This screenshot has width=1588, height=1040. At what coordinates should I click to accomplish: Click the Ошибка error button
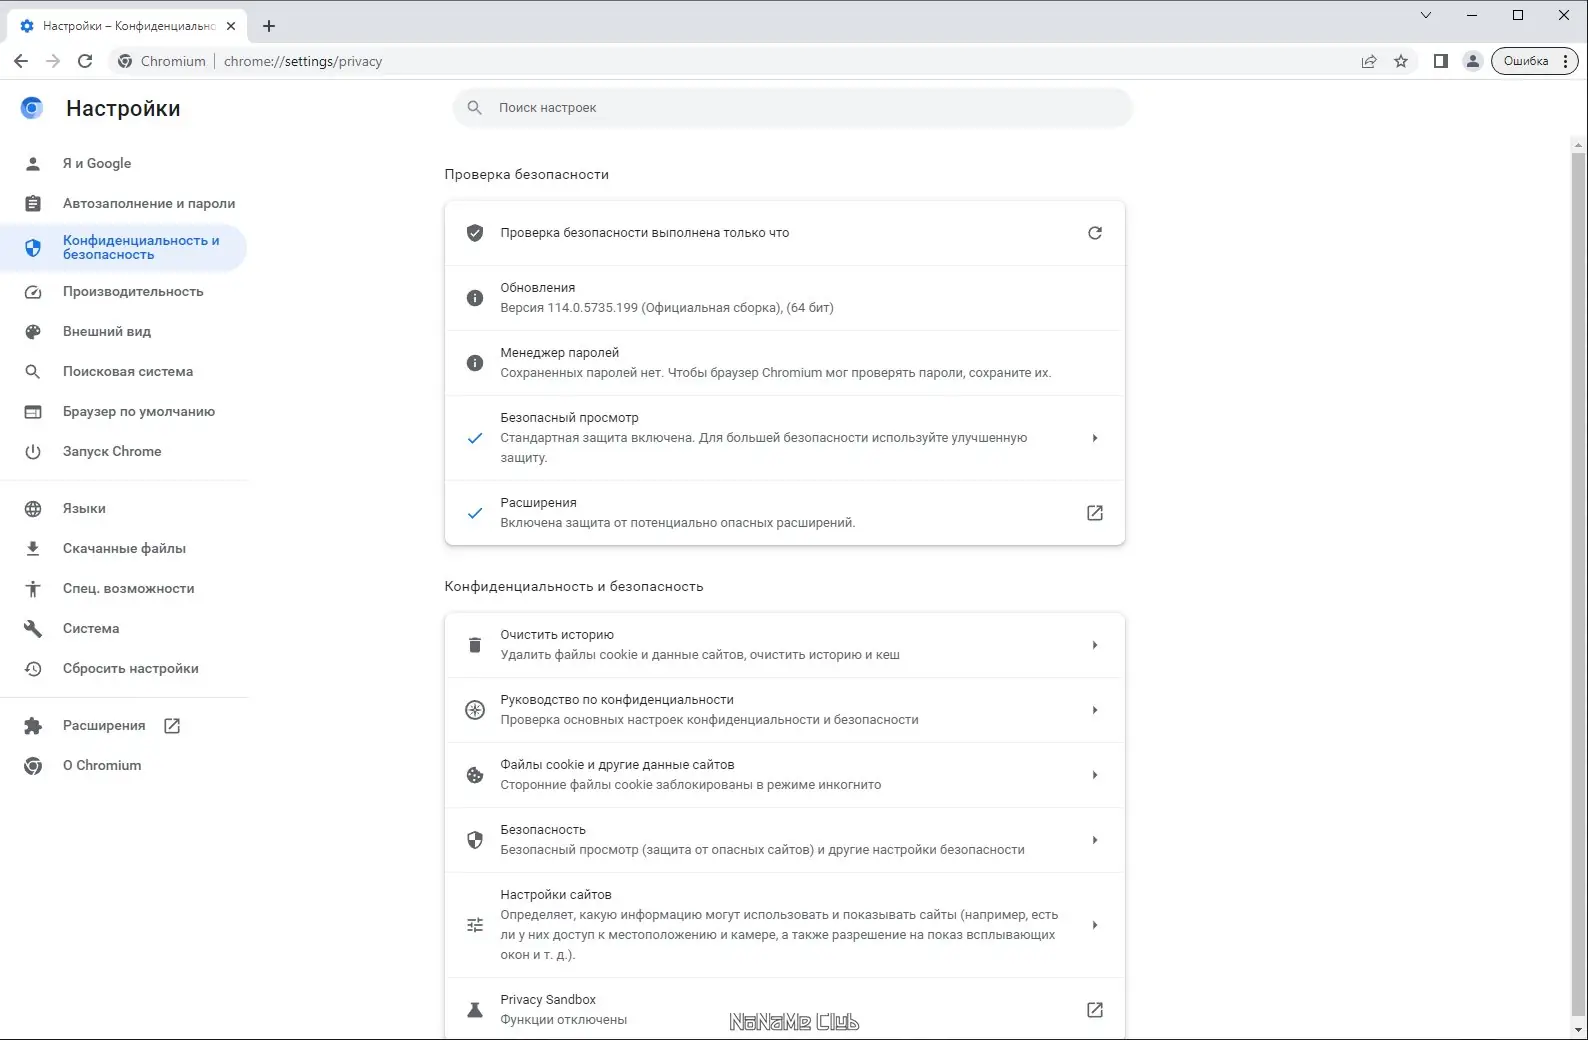(x=1526, y=61)
